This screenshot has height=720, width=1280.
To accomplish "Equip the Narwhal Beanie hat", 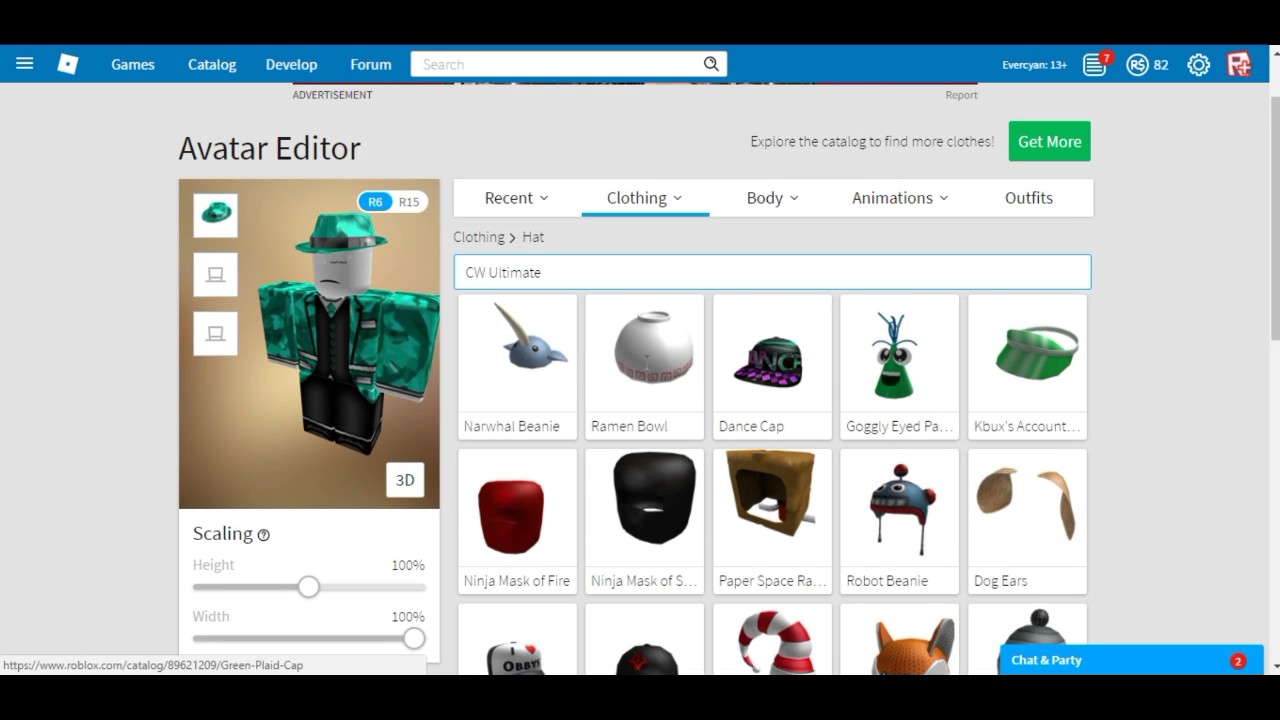I will (x=518, y=353).
